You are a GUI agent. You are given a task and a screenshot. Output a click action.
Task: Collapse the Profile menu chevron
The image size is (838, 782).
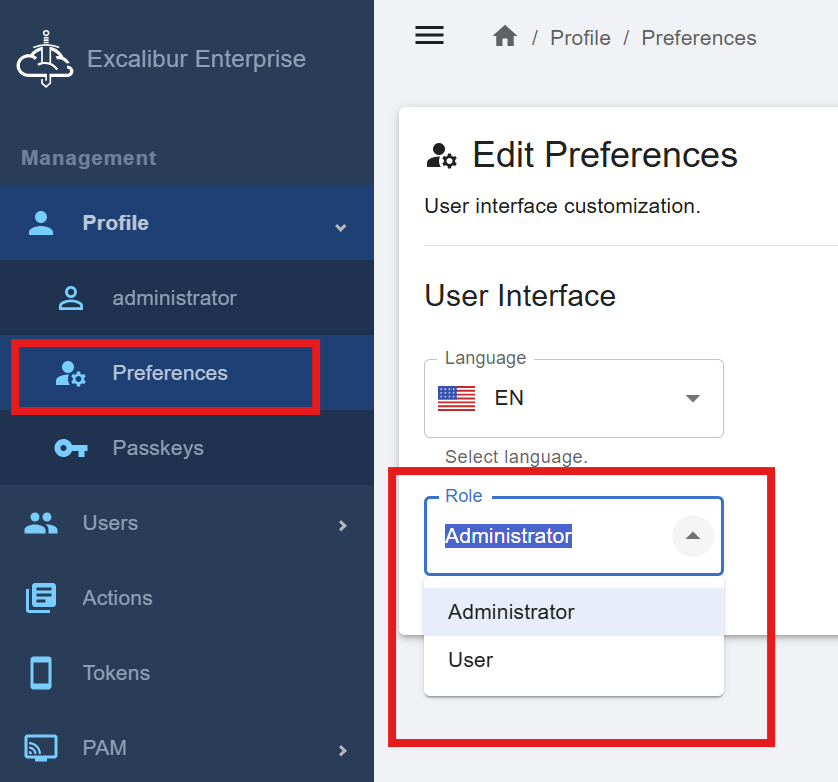[340, 228]
